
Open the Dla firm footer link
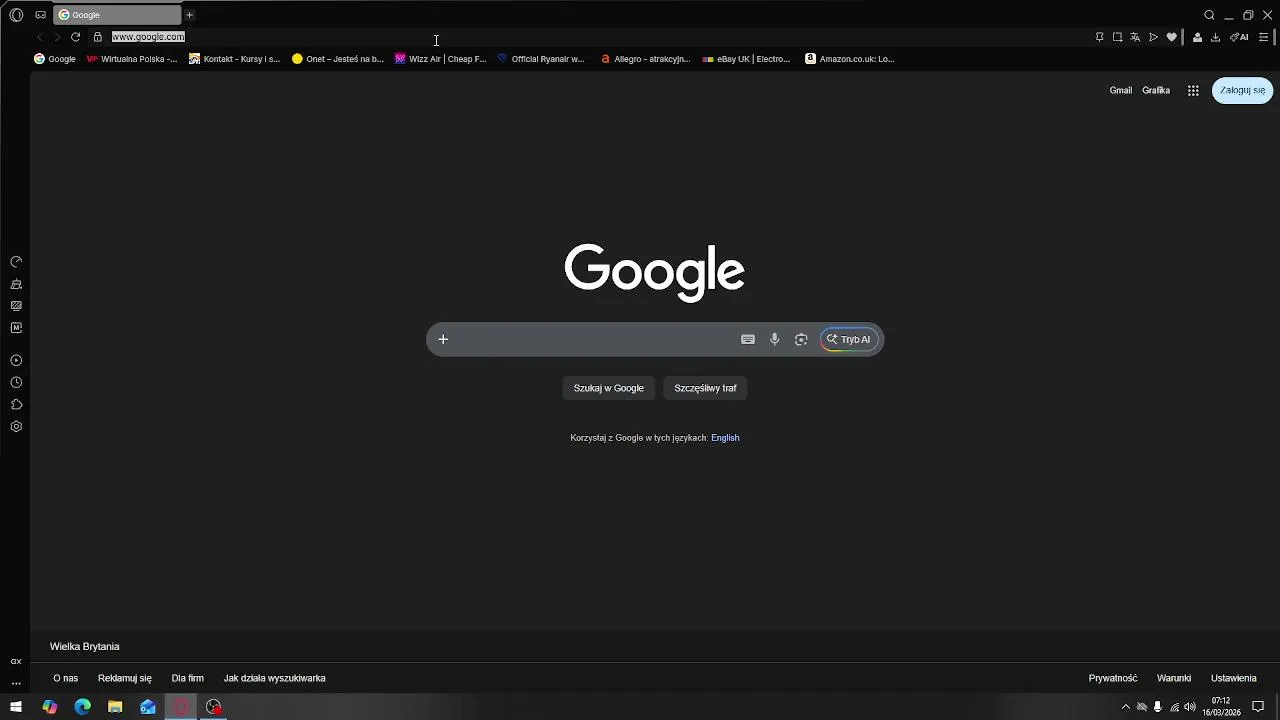188,678
